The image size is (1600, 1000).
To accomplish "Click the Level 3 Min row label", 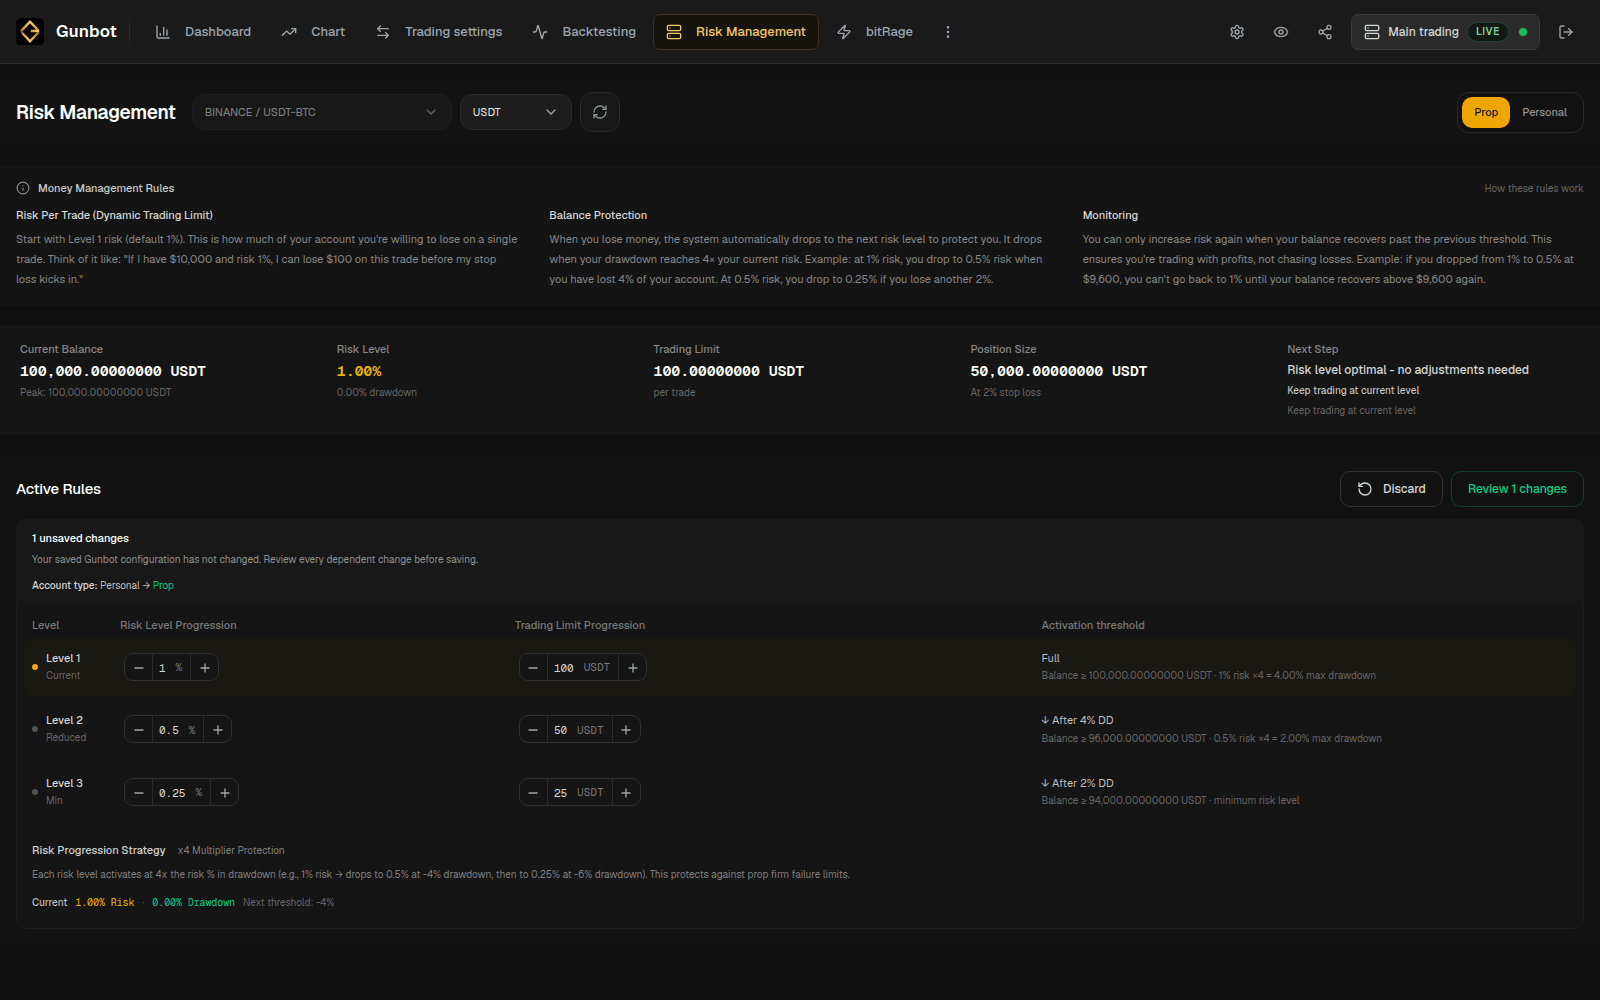I will tap(64, 791).
